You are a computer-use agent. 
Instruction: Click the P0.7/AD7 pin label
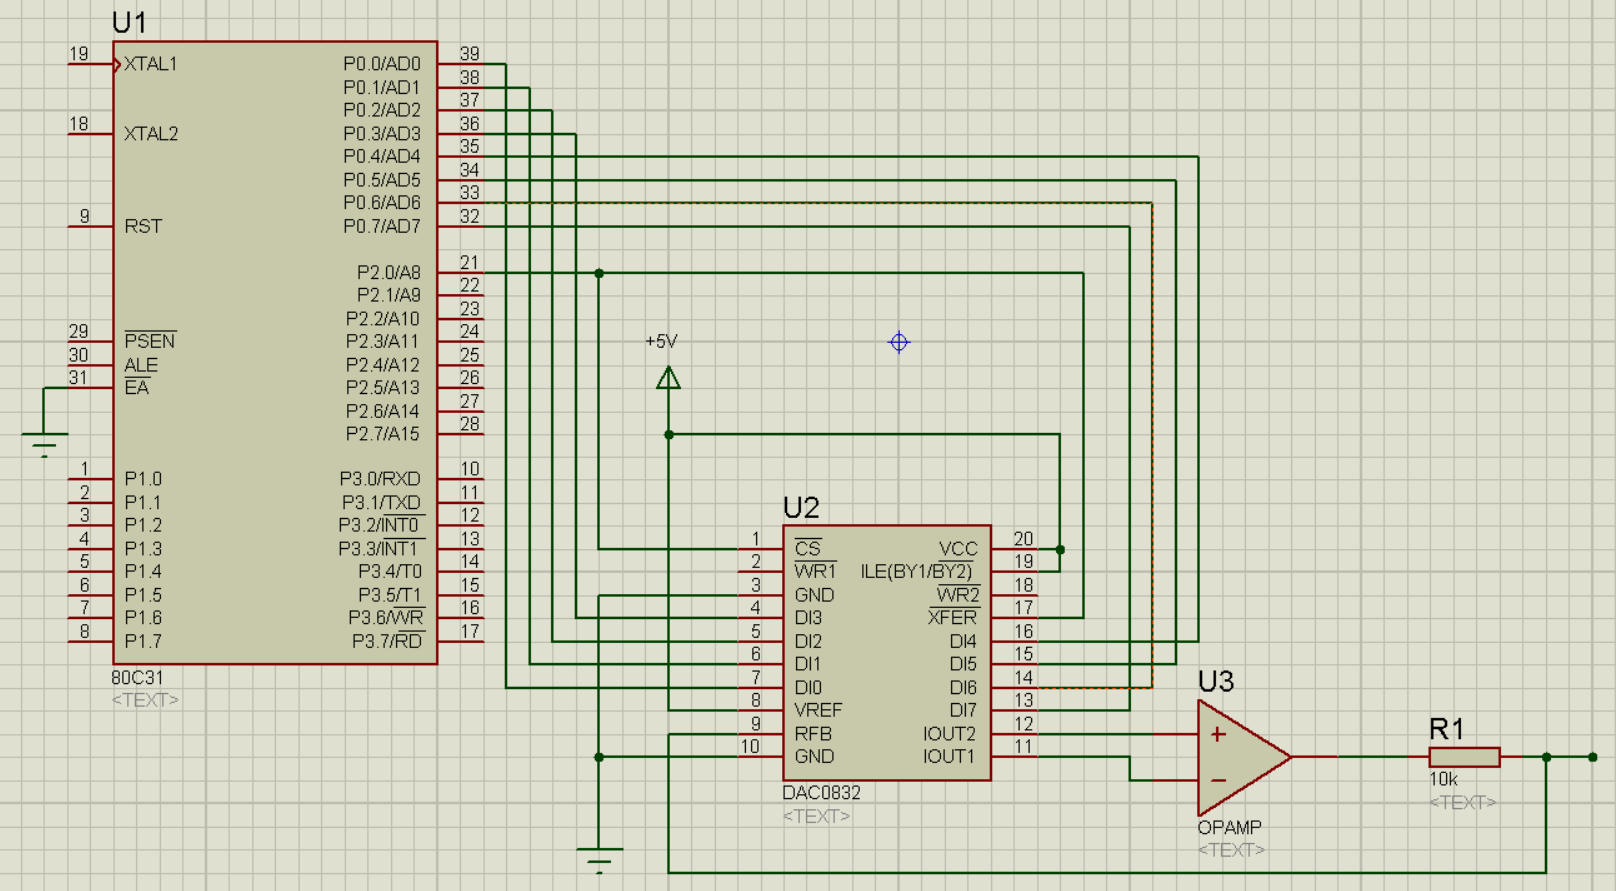pos(382,227)
